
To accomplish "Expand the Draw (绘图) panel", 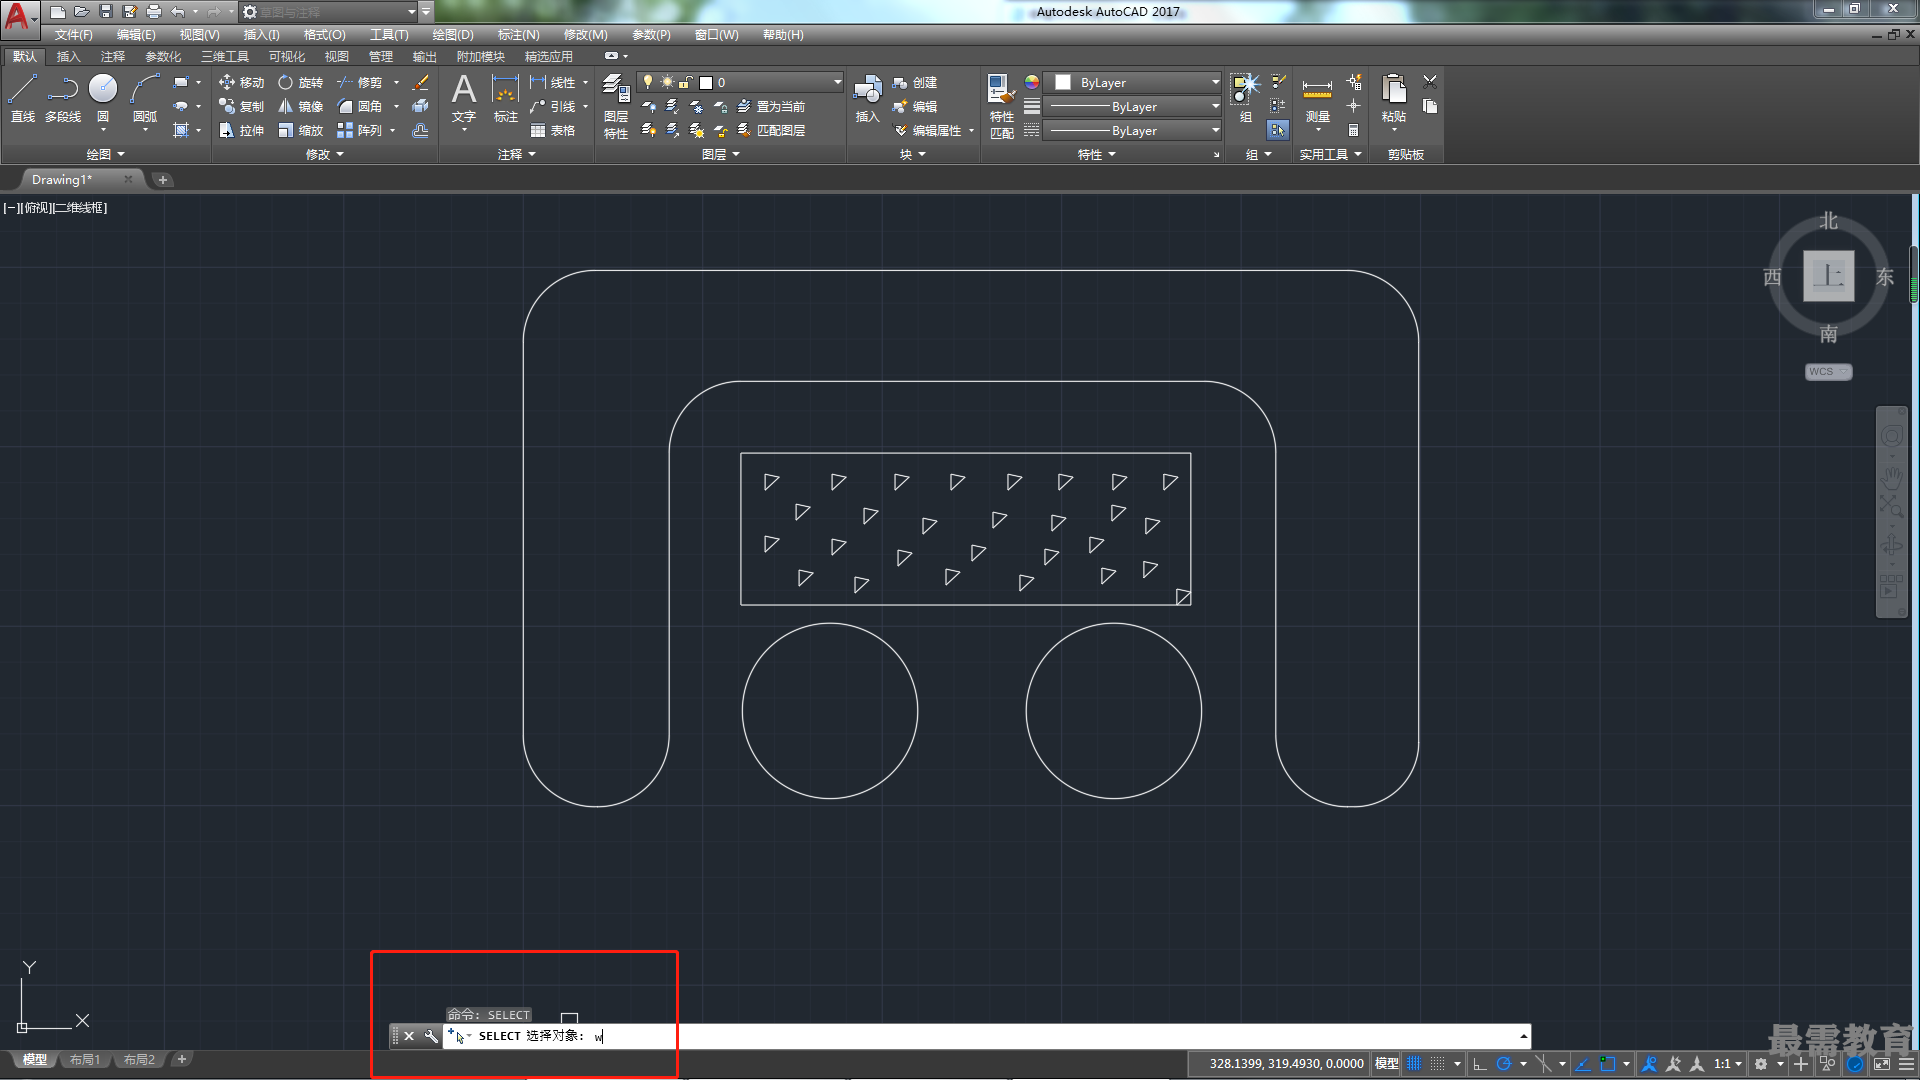I will [x=105, y=154].
